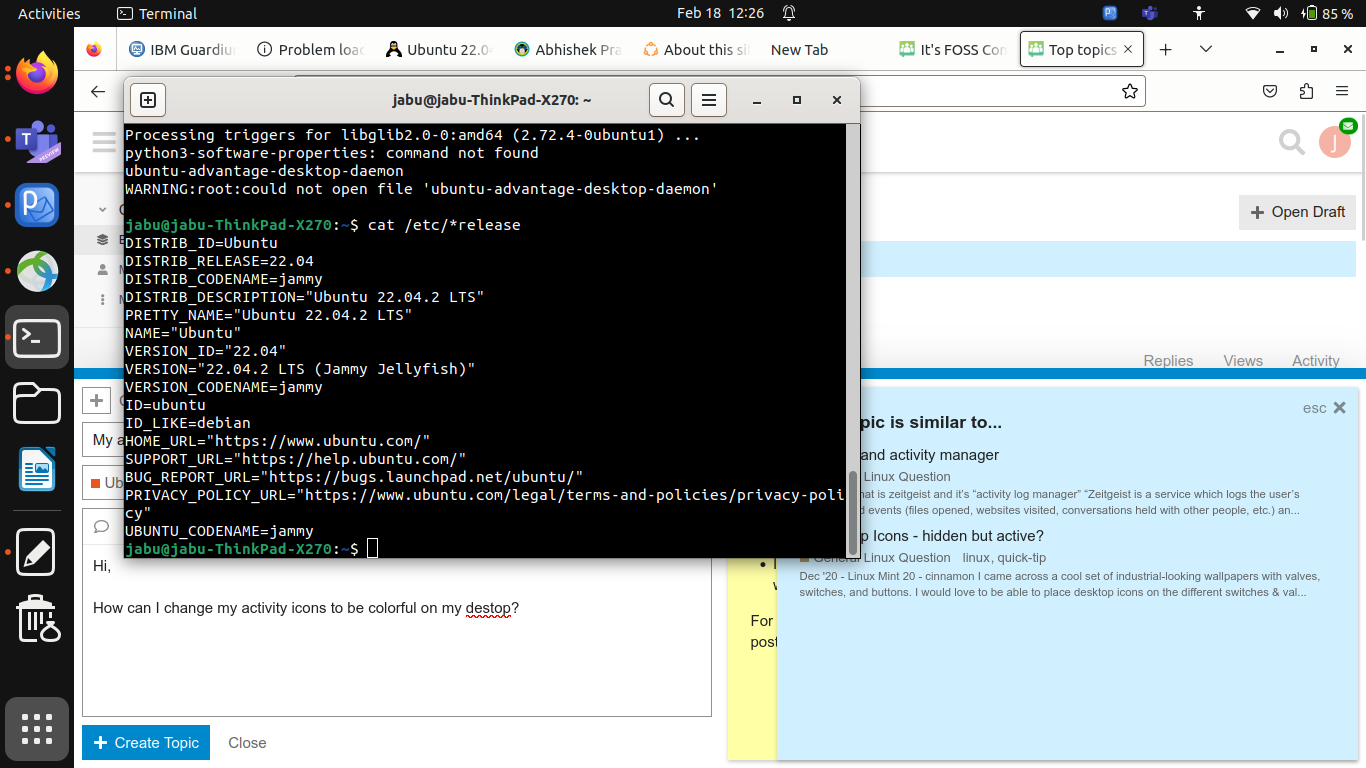This screenshot has width=1366, height=768.
Task: Open the J user avatar menu
Action: coord(1334,142)
